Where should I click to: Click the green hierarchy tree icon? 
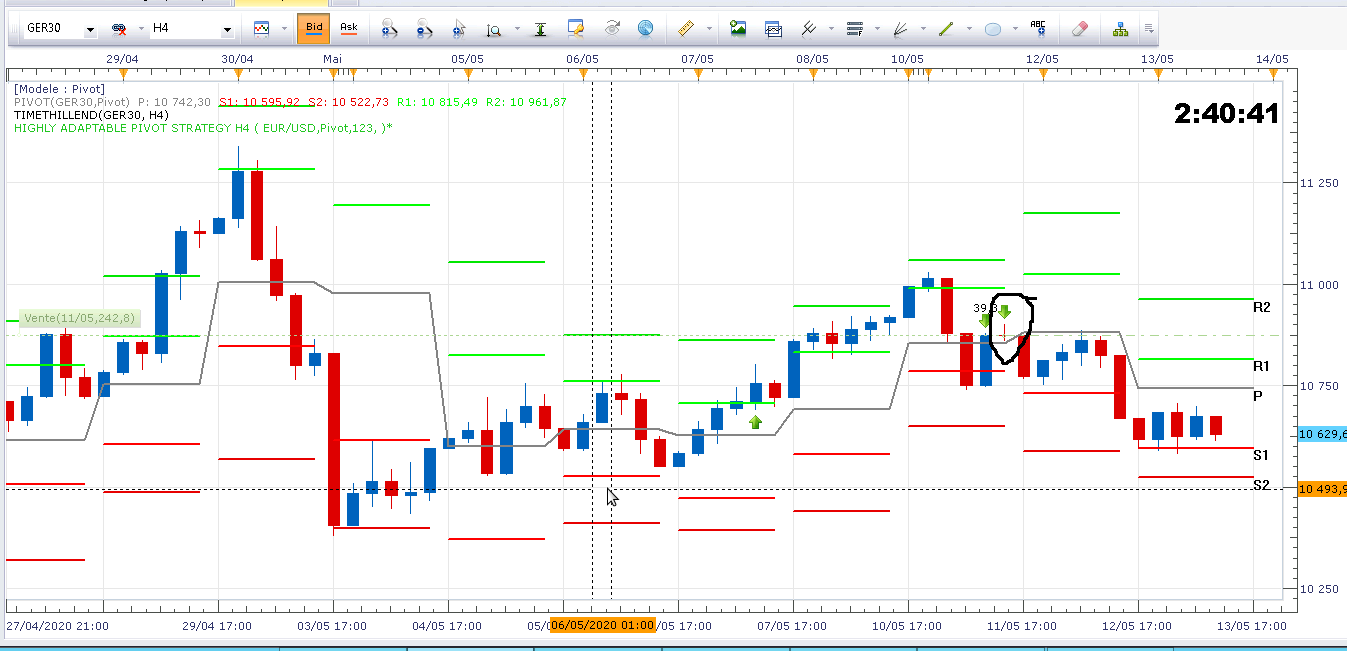coord(1120,29)
